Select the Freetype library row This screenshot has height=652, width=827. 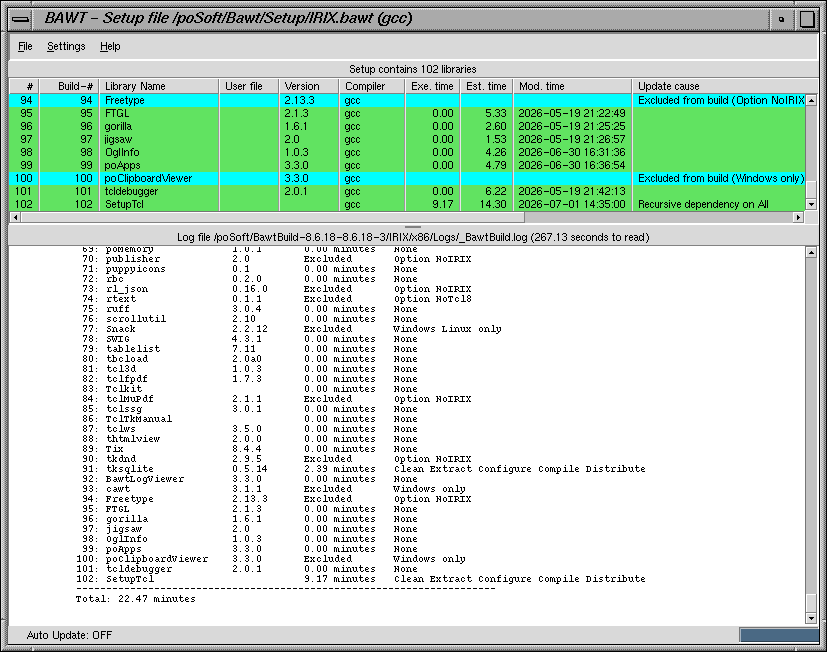pos(407,100)
